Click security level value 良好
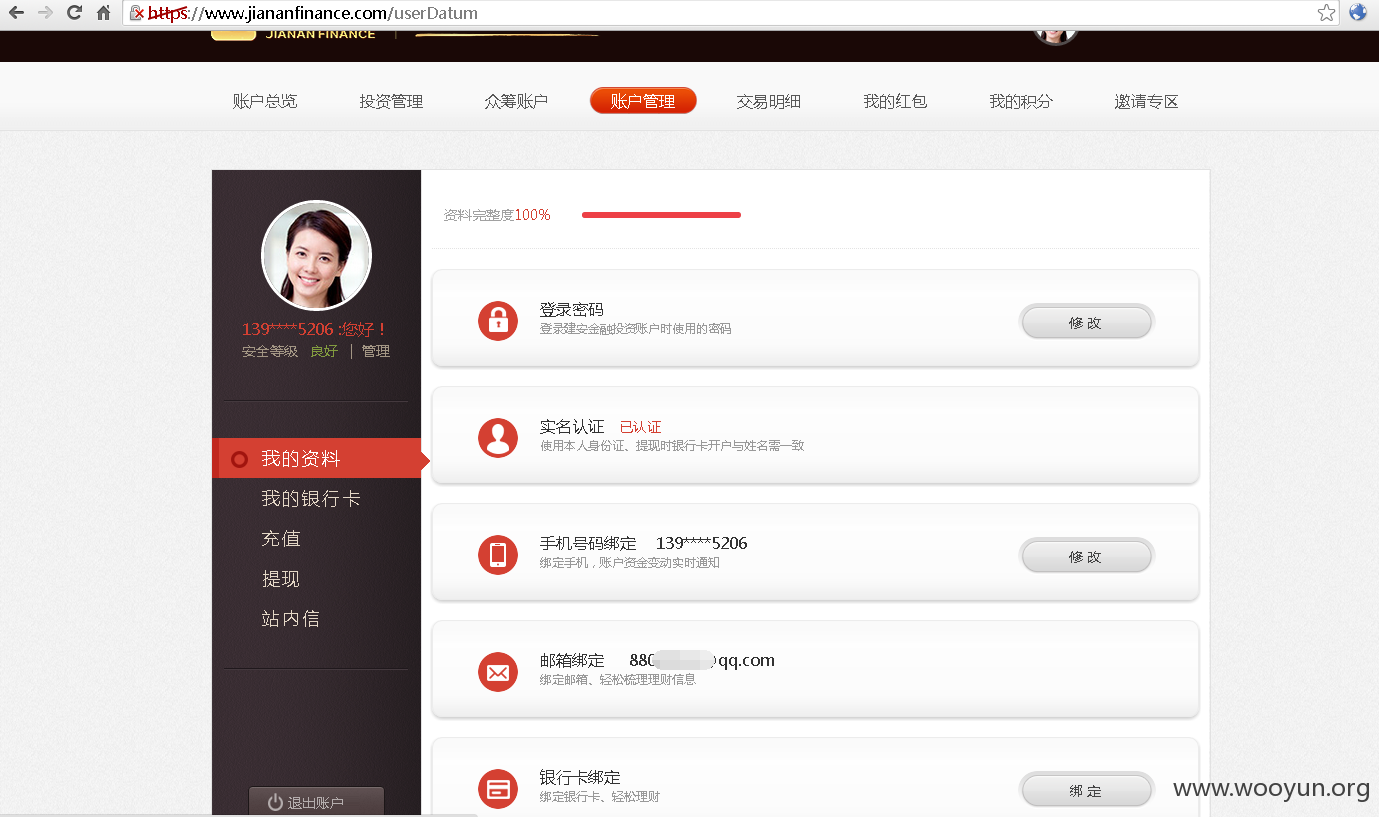This screenshot has height=817, width=1379. (324, 351)
